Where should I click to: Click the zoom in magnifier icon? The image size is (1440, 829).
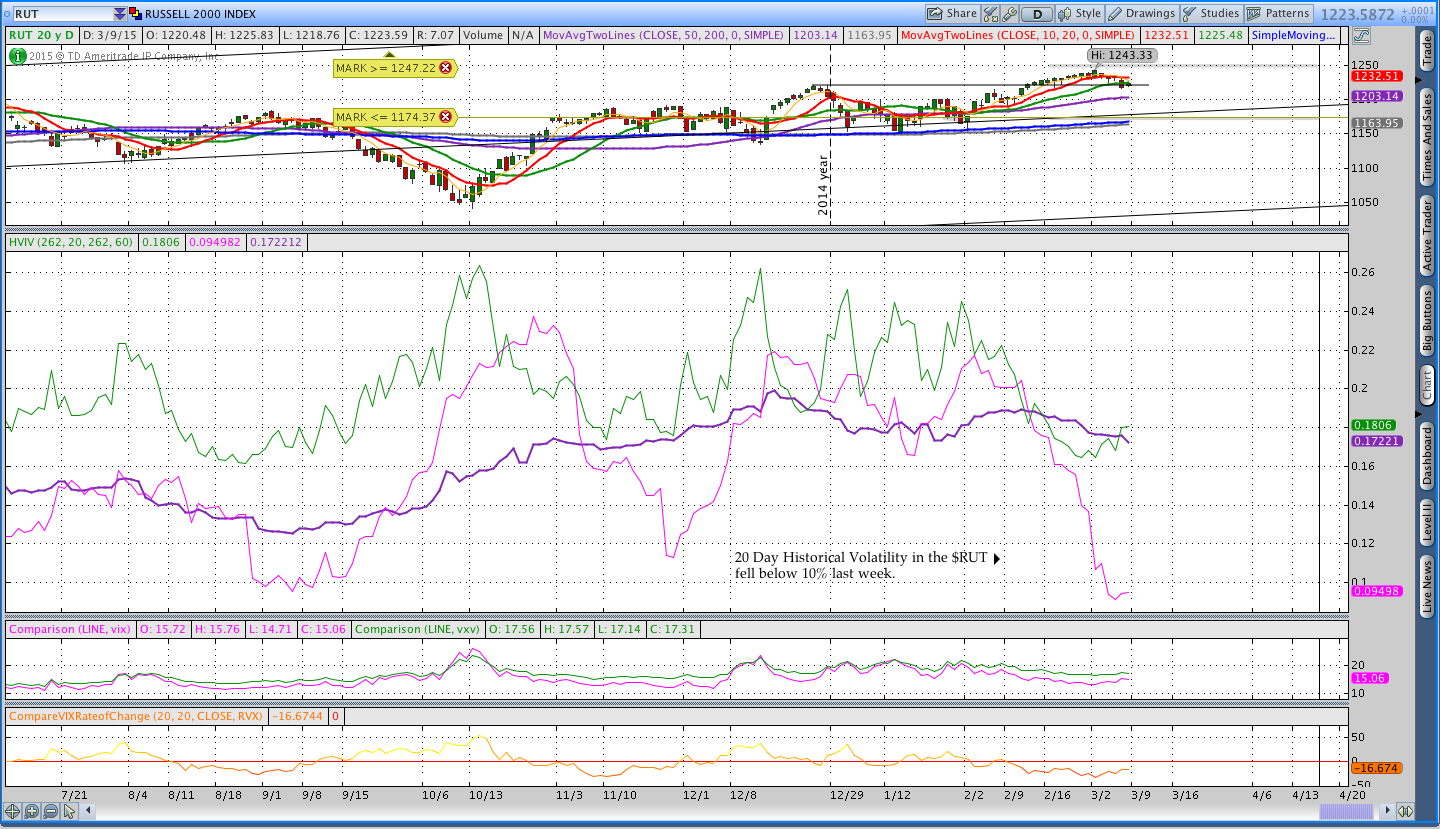tap(31, 812)
